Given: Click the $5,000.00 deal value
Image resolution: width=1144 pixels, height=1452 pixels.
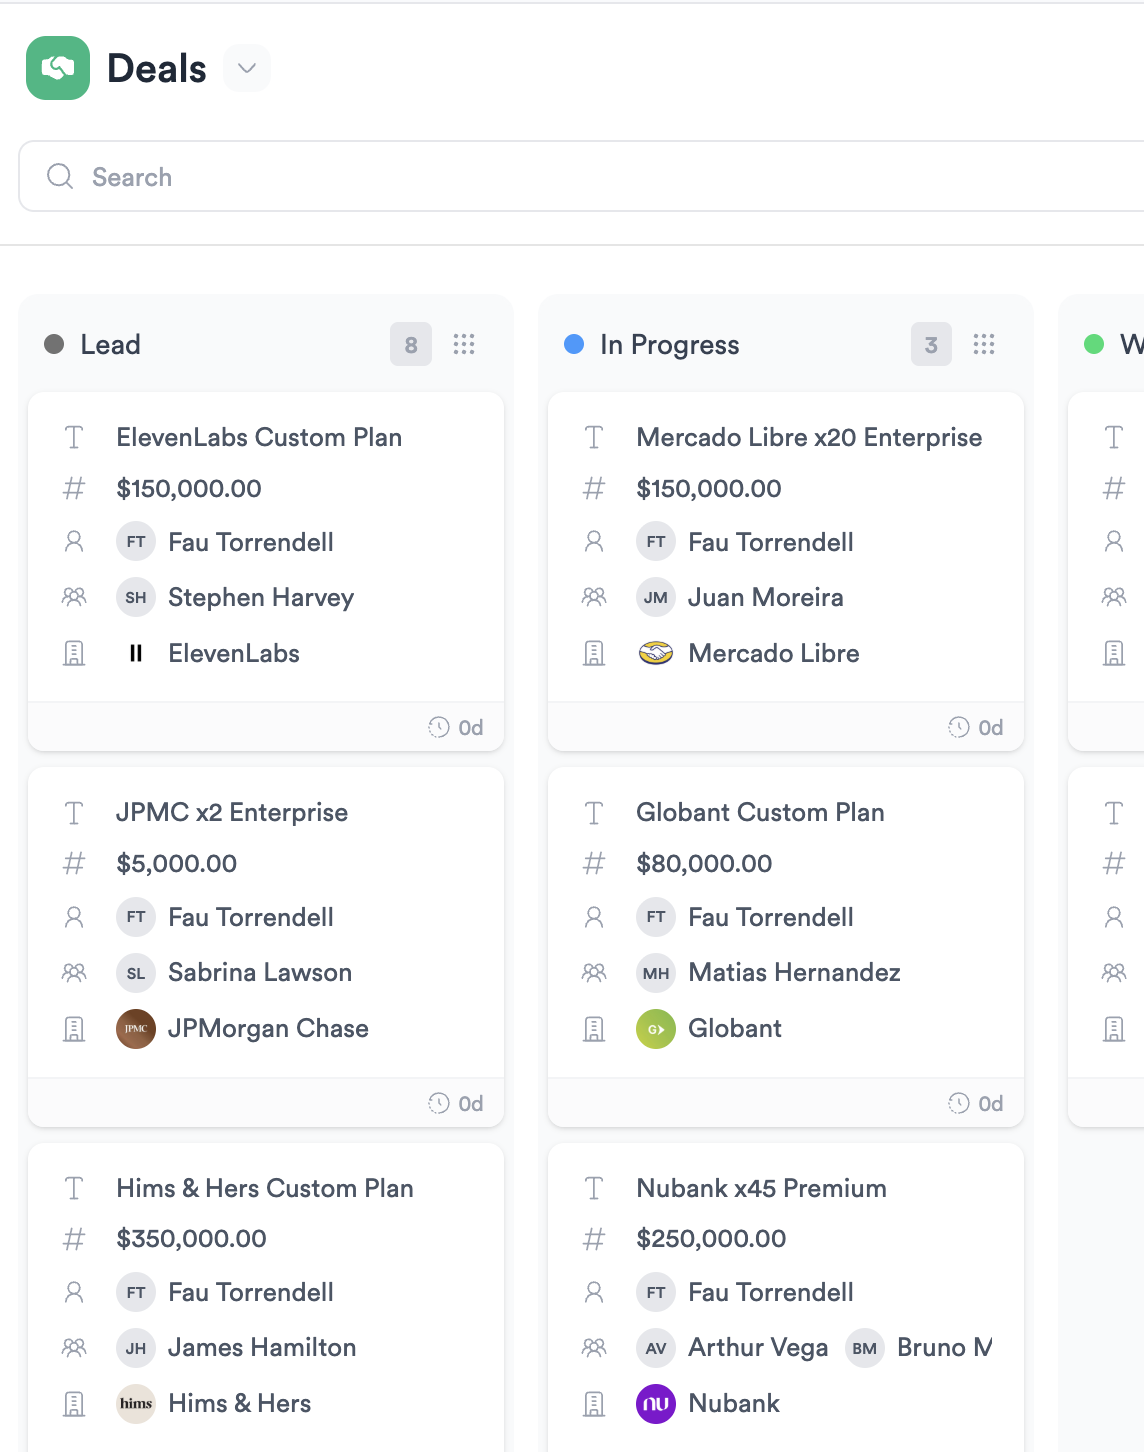Looking at the screenshot, I should (x=177, y=863).
